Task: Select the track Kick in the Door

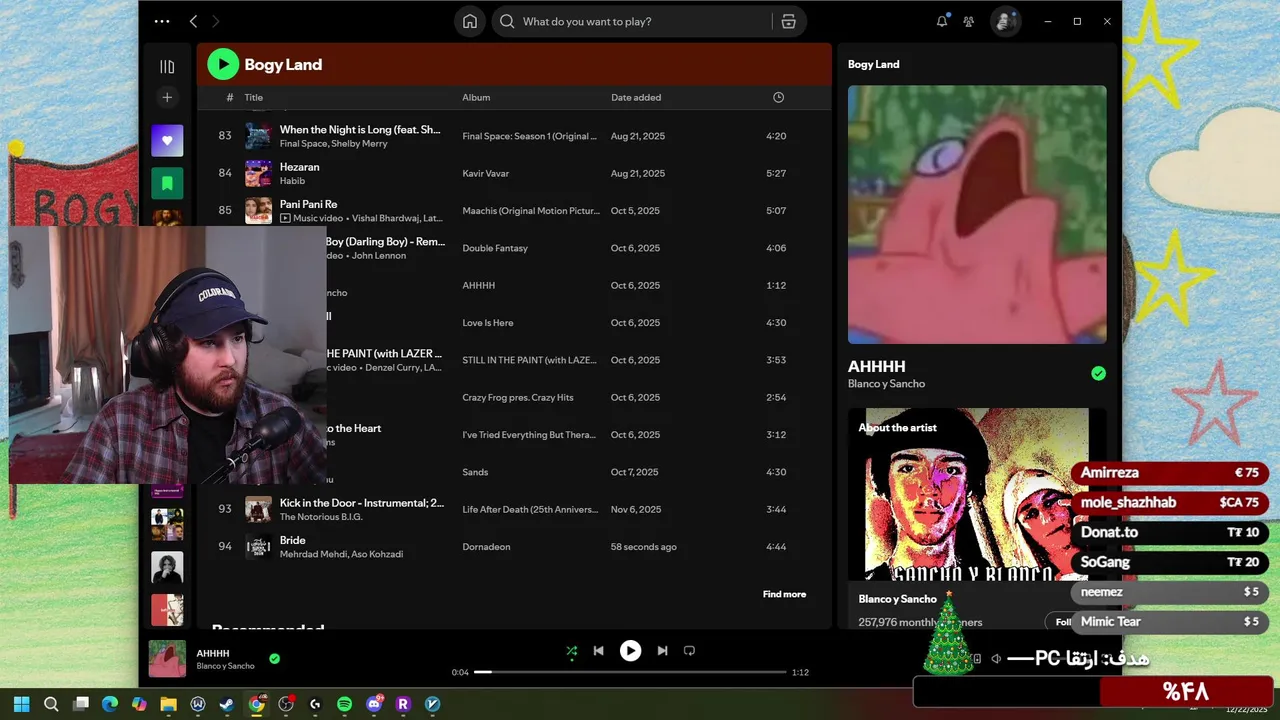Action: tap(513, 509)
